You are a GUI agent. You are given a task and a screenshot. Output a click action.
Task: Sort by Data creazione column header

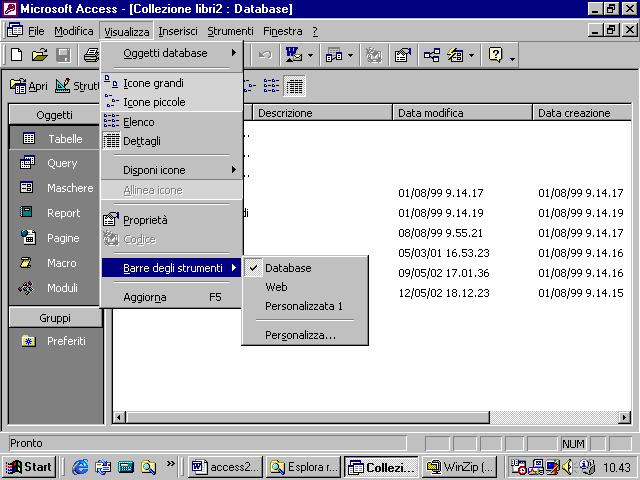pyautogui.click(x=582, y=113)
